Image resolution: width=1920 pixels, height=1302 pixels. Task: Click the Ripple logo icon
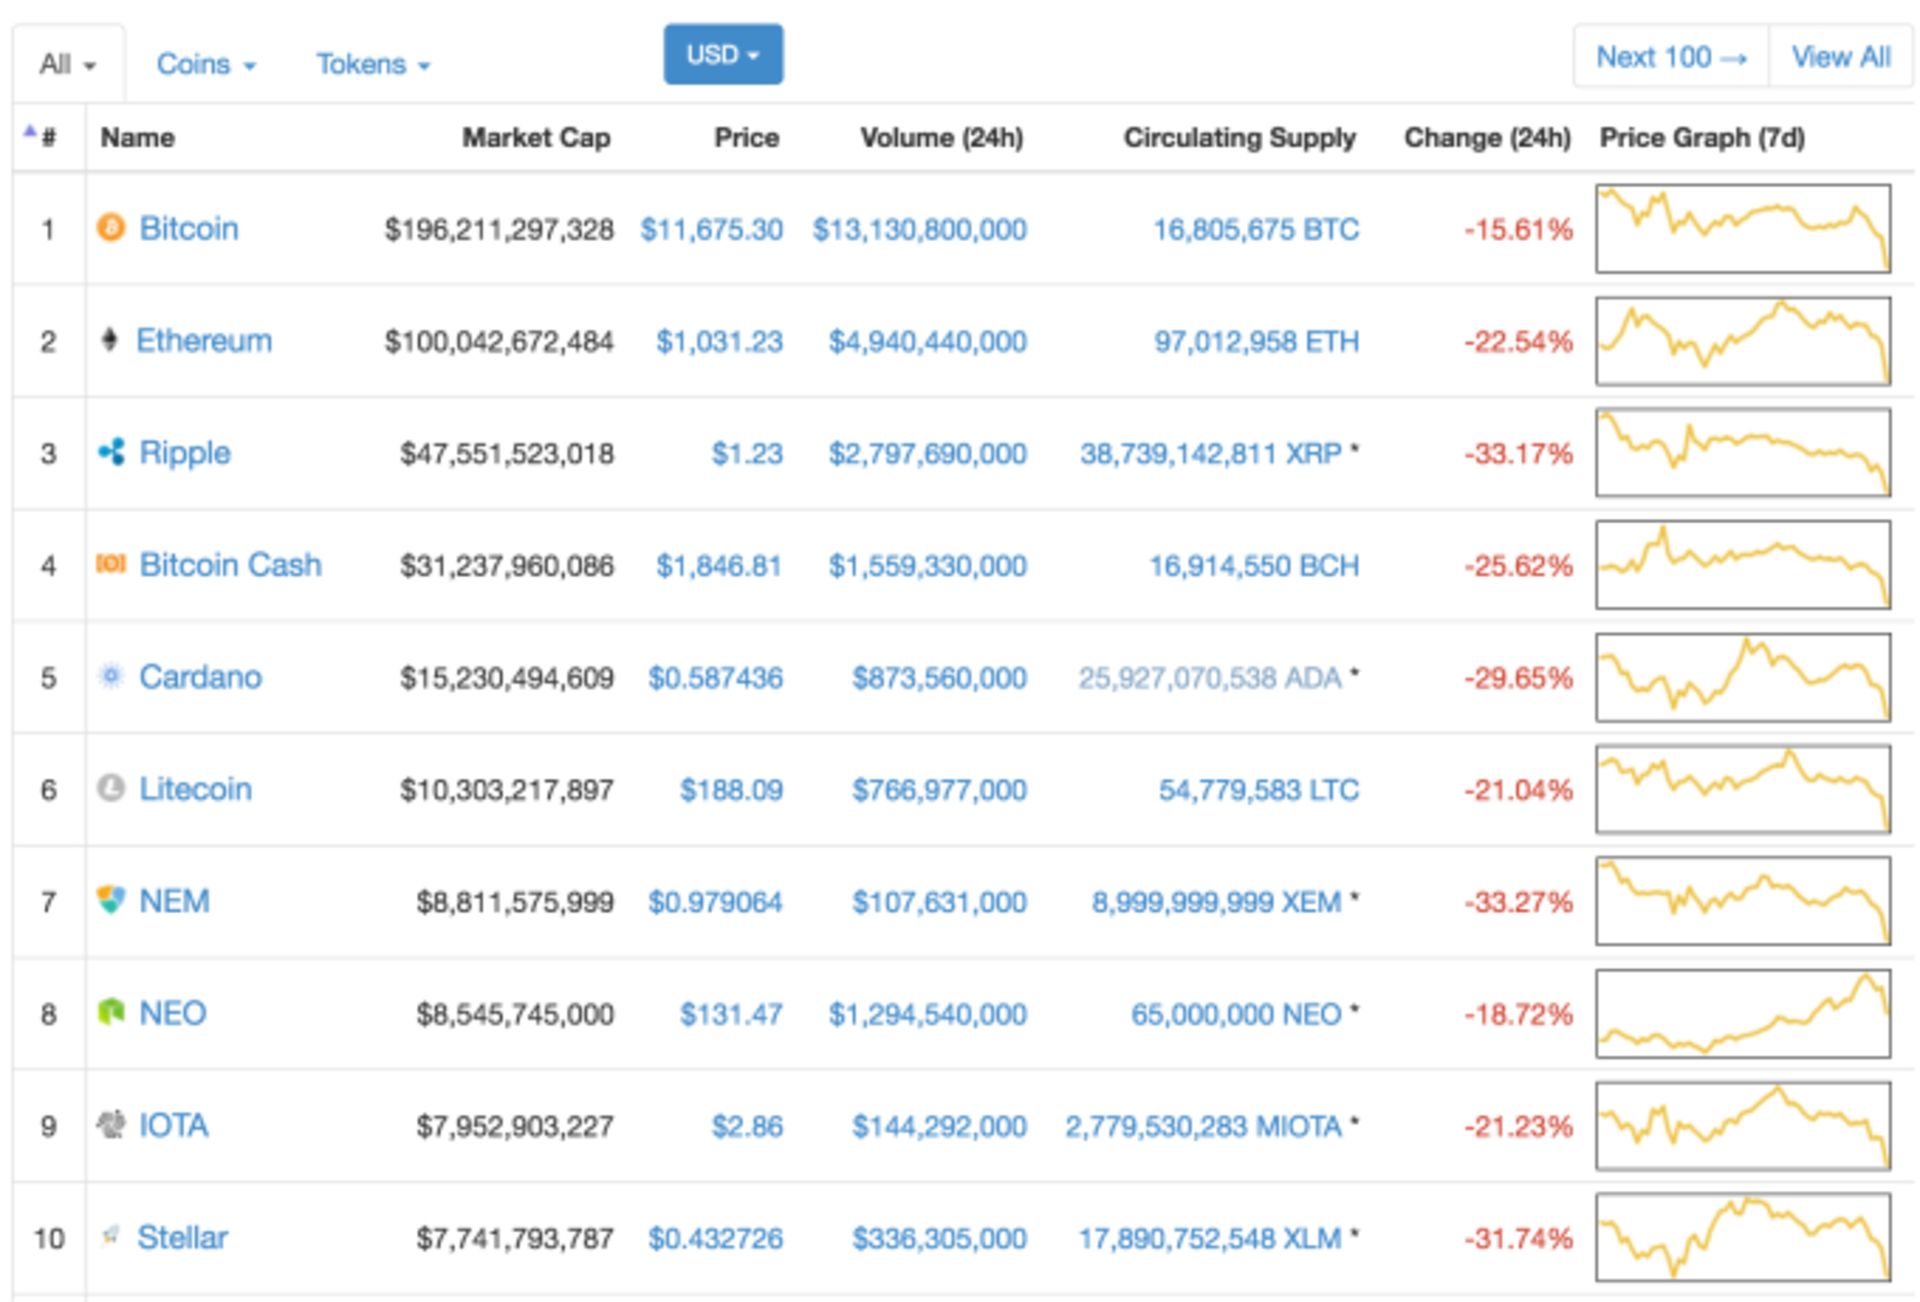pyautogui.click(x=111, y=452)
